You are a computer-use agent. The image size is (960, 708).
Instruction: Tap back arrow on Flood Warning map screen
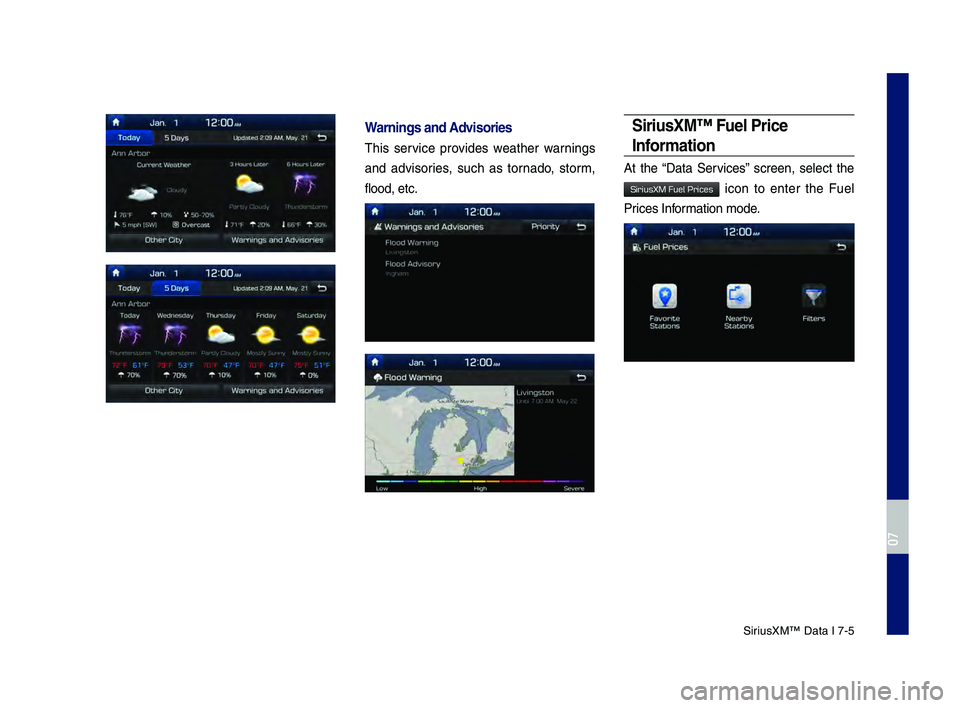coord(581,377)
